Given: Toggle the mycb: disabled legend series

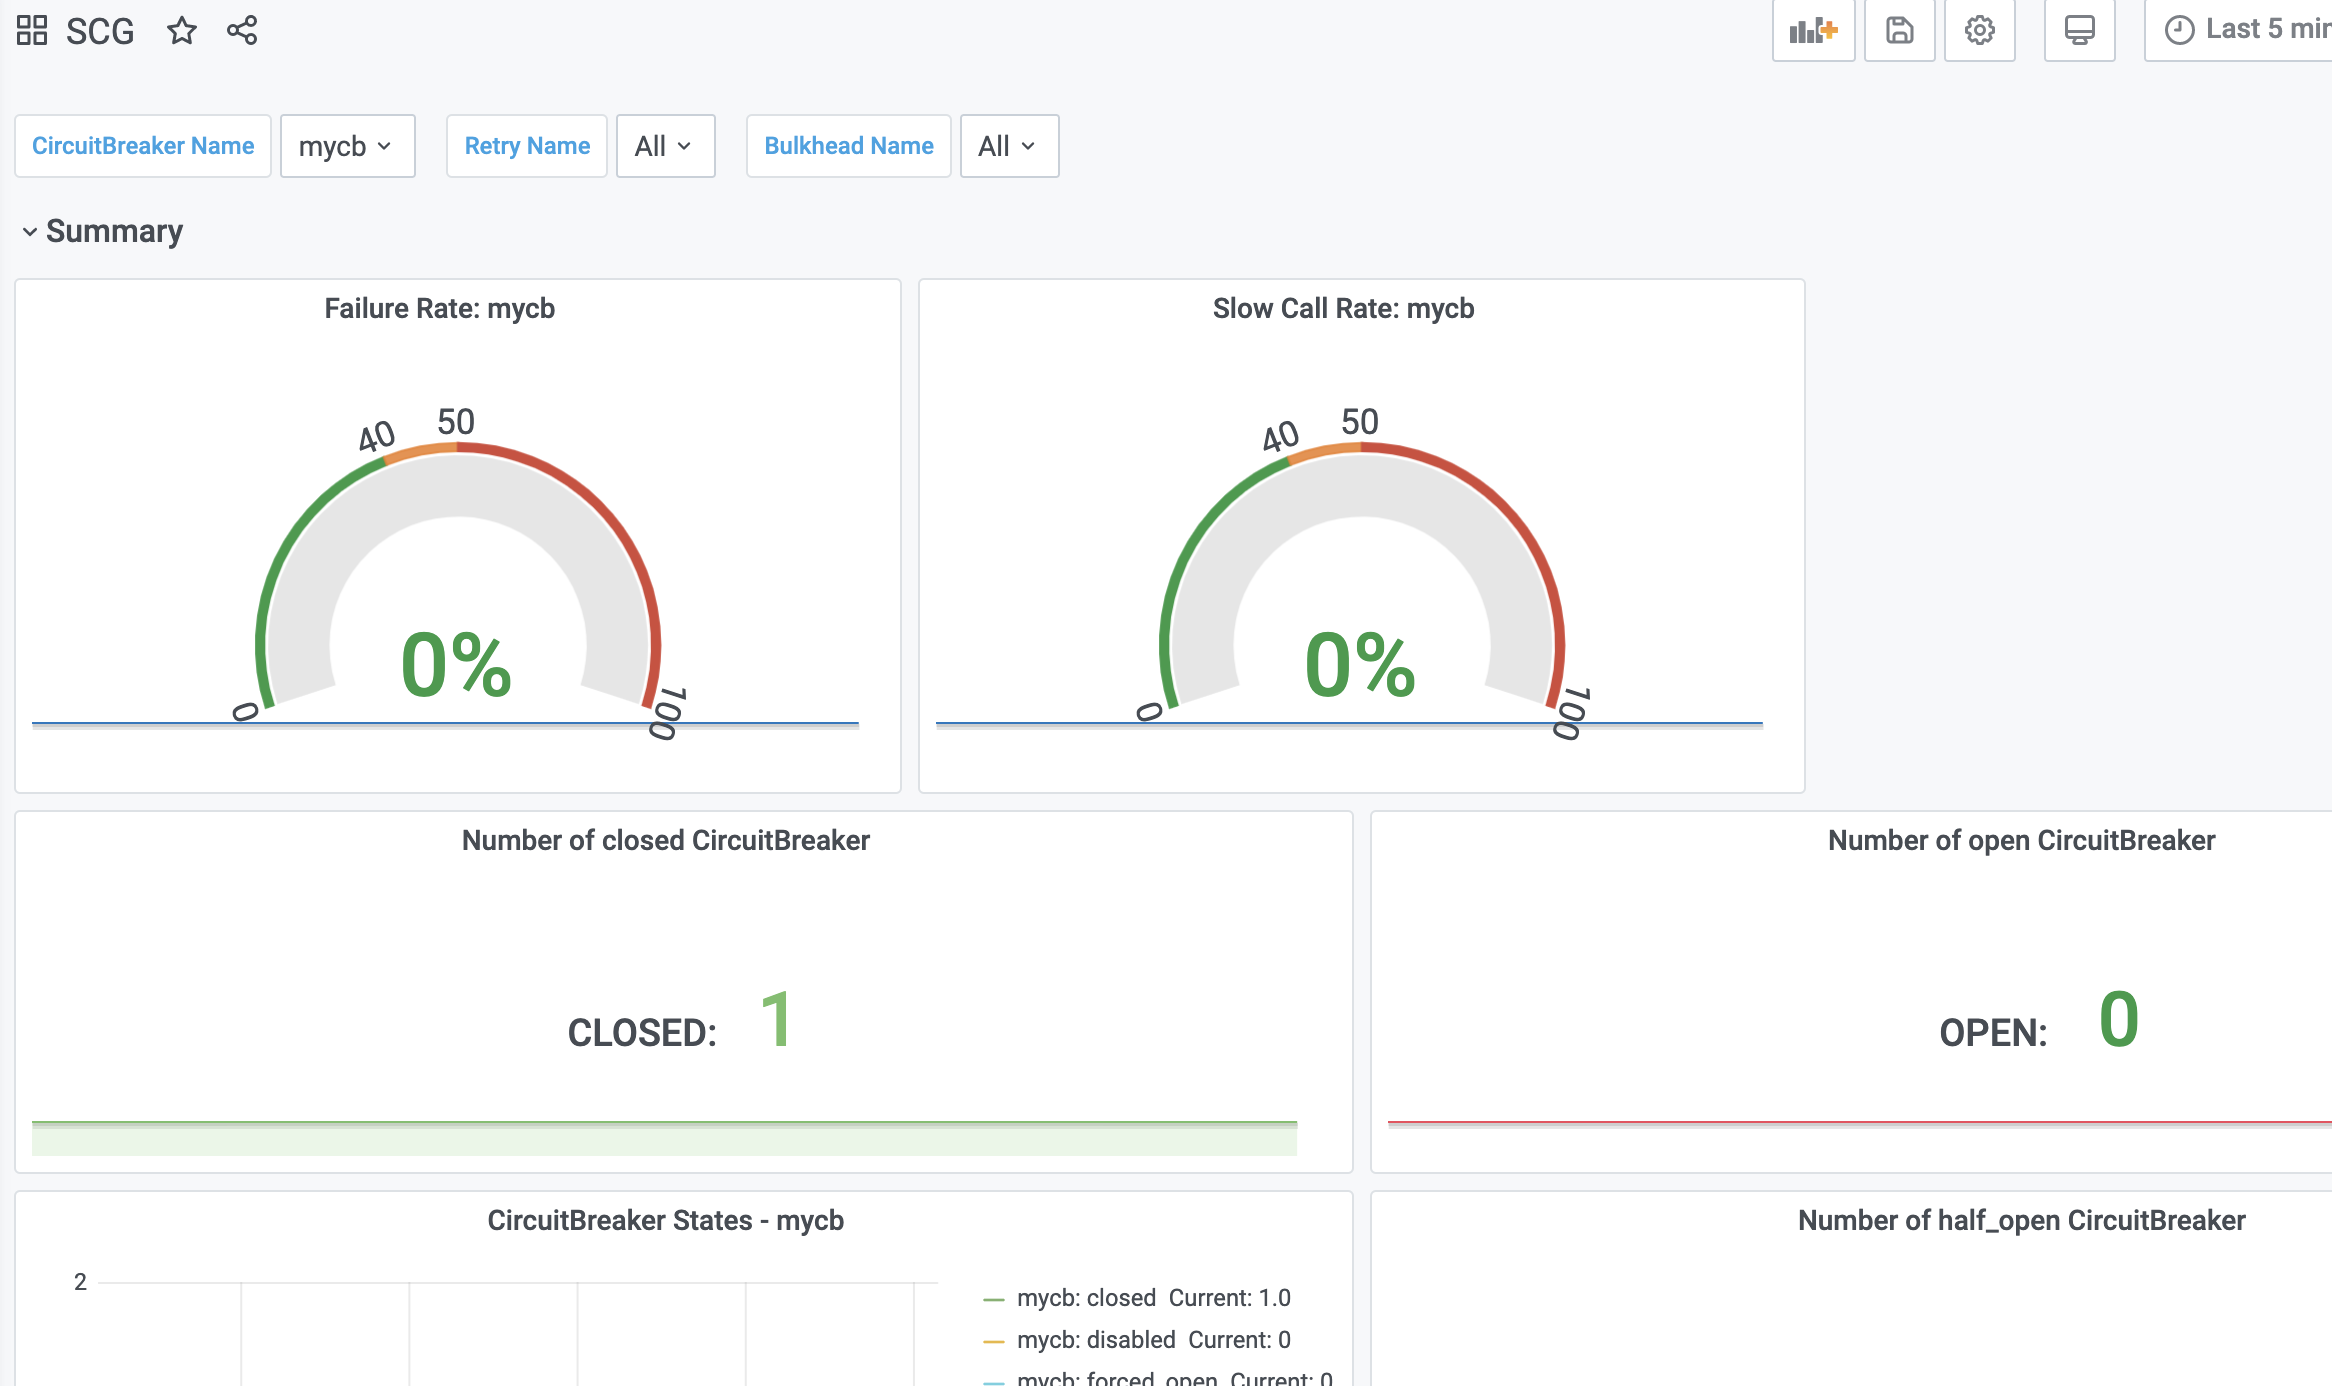Looking at the screenshot, I should (1096, 1340).
